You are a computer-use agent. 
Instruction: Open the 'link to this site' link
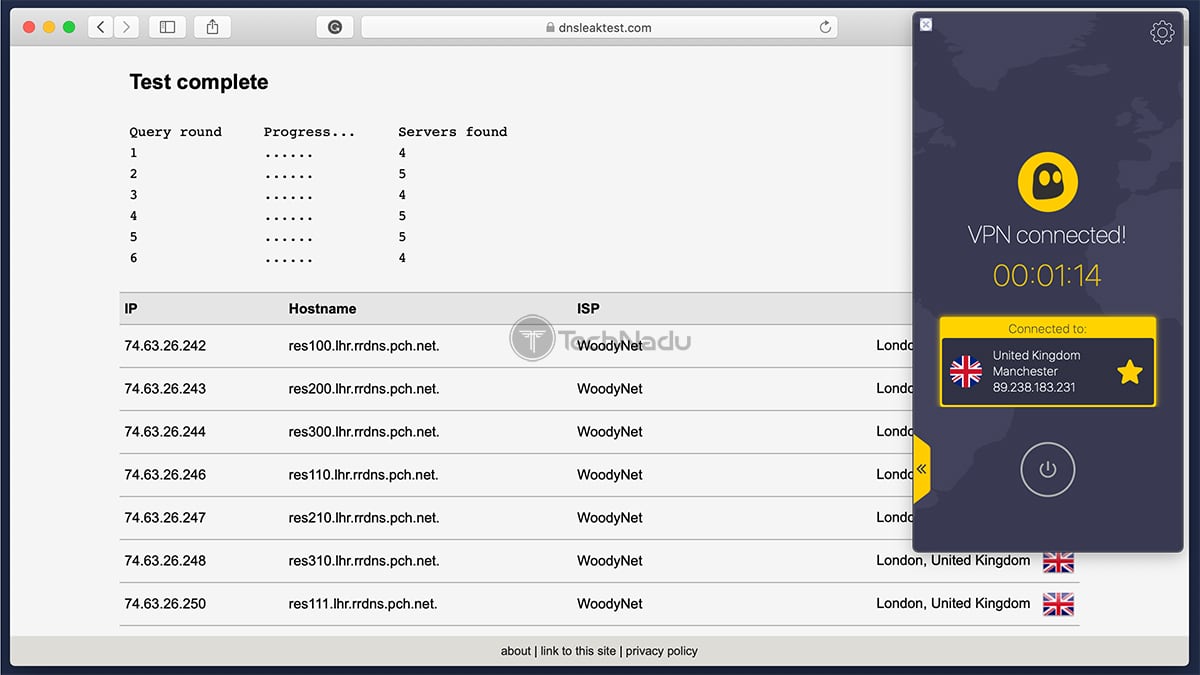(x=578, y=651)
